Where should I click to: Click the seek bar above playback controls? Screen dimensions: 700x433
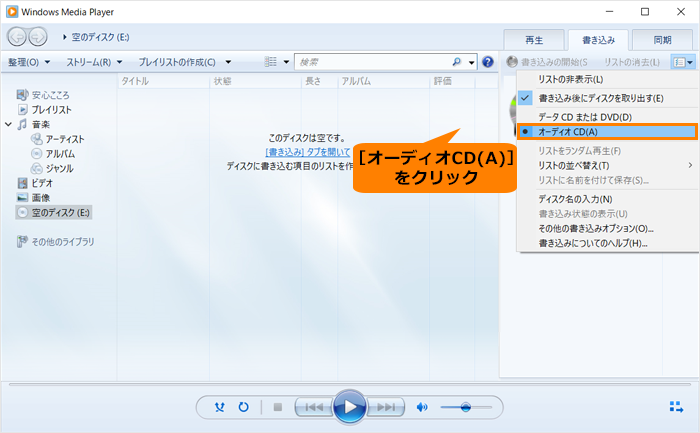pyautogui.click(x=350, y=384)
